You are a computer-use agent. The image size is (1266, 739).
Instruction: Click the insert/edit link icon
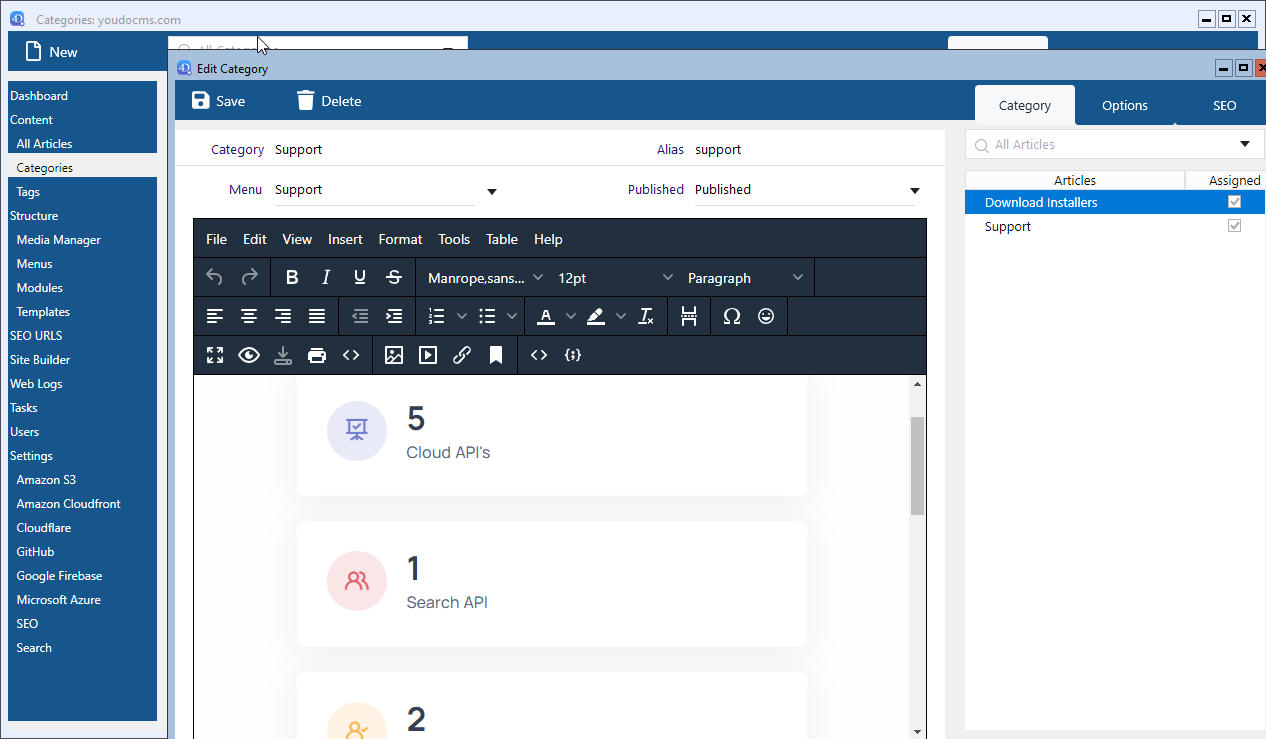(x=462, y=355)
